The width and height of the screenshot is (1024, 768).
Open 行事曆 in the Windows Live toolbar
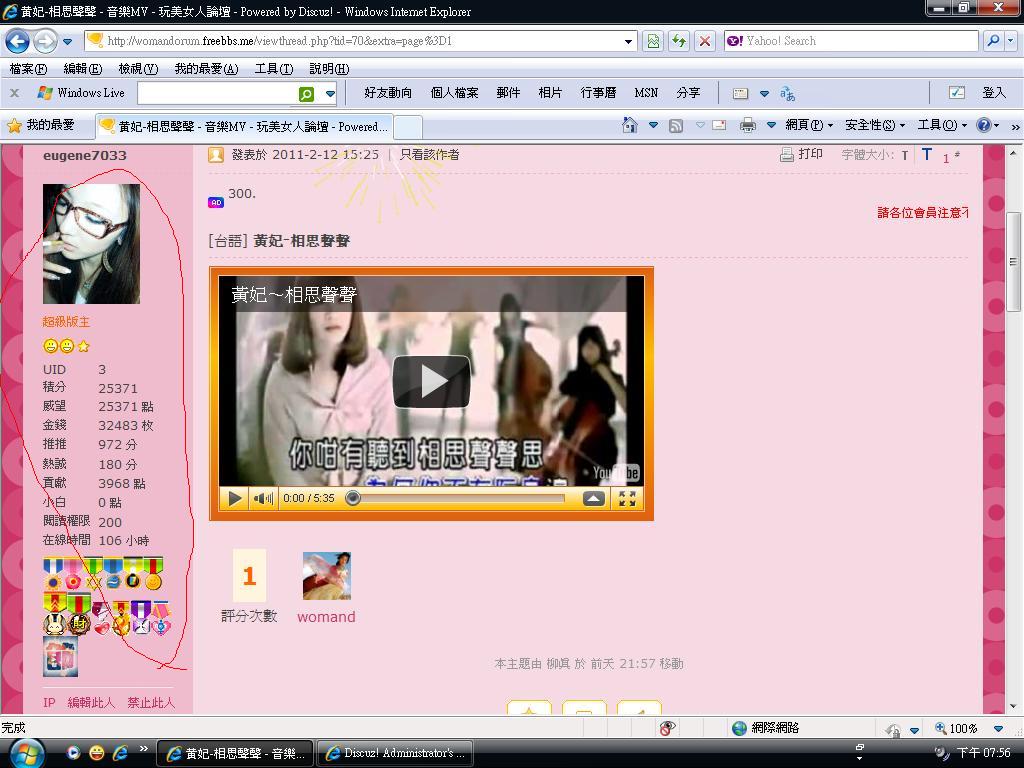(598, 93)
